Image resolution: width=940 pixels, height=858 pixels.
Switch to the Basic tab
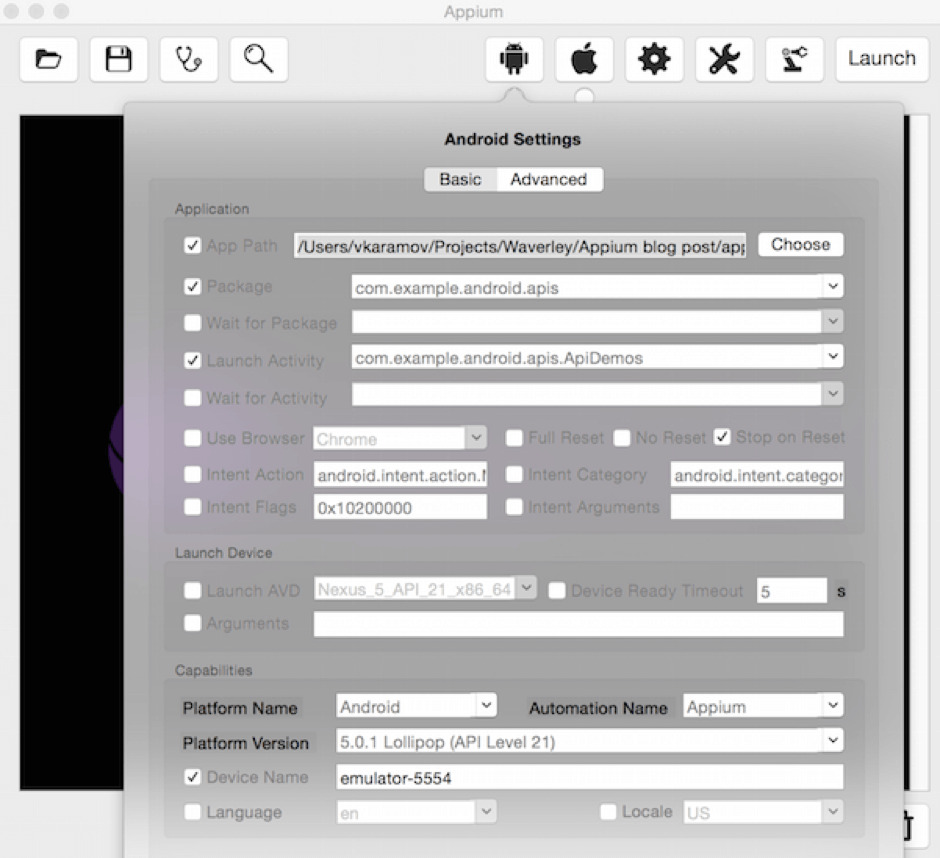460,179
